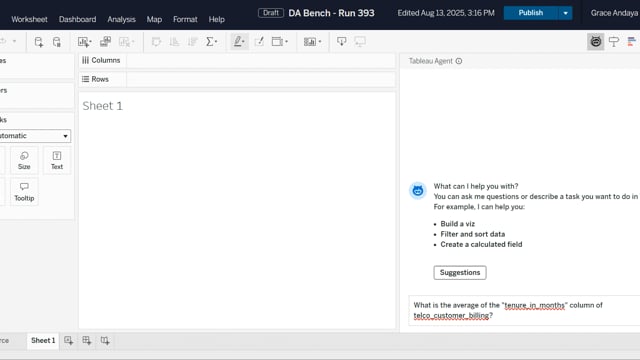Open the bar-chart view toolbar dropdown
Image resolution: width=640 pixels, height=360 pixels.
tap(312, 42)
